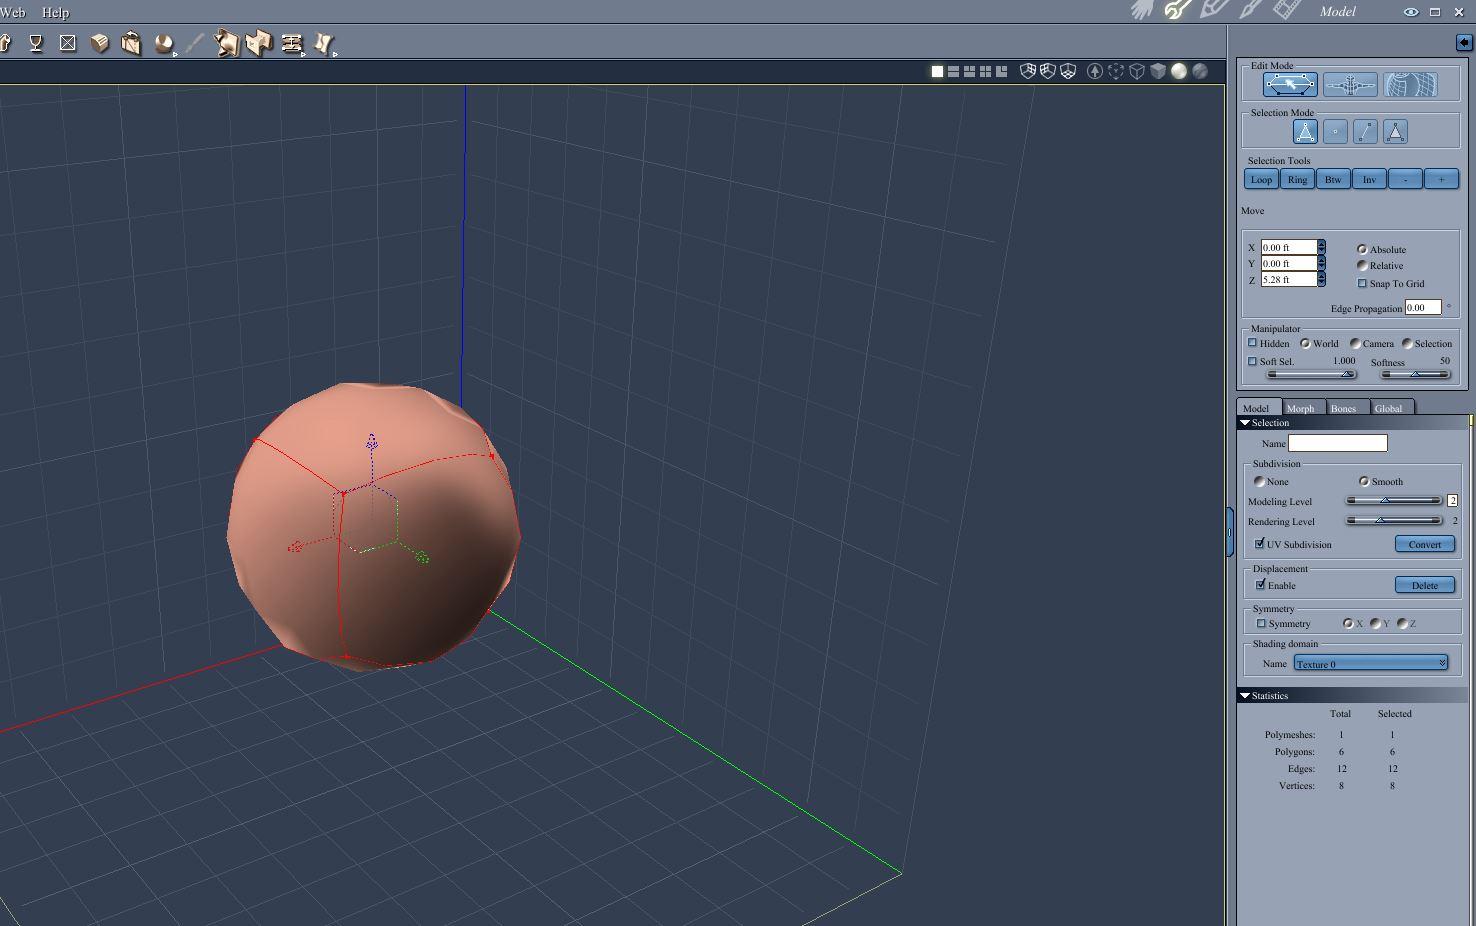Toggle UV Subdivision checkbox
1476x926 pixels.
pos(1260,544)
